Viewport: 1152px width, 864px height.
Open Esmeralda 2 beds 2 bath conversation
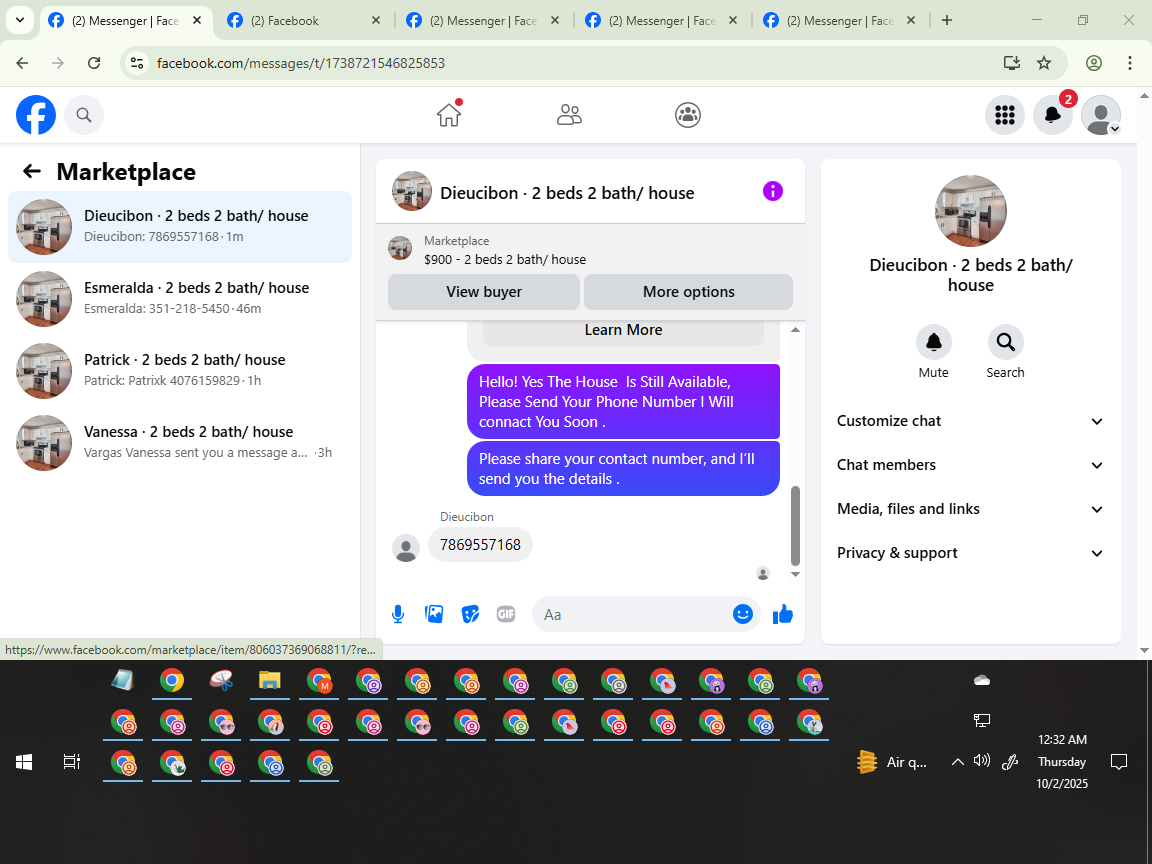180,298
